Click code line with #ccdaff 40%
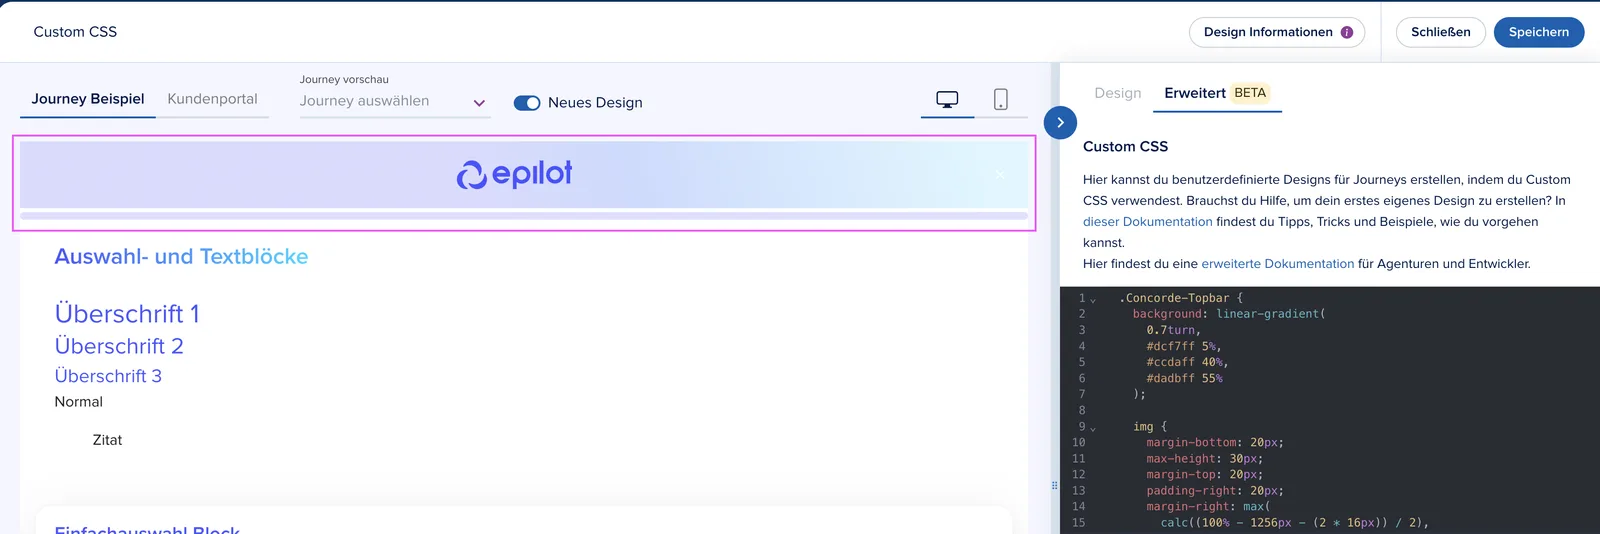 tap(1187, 362)
